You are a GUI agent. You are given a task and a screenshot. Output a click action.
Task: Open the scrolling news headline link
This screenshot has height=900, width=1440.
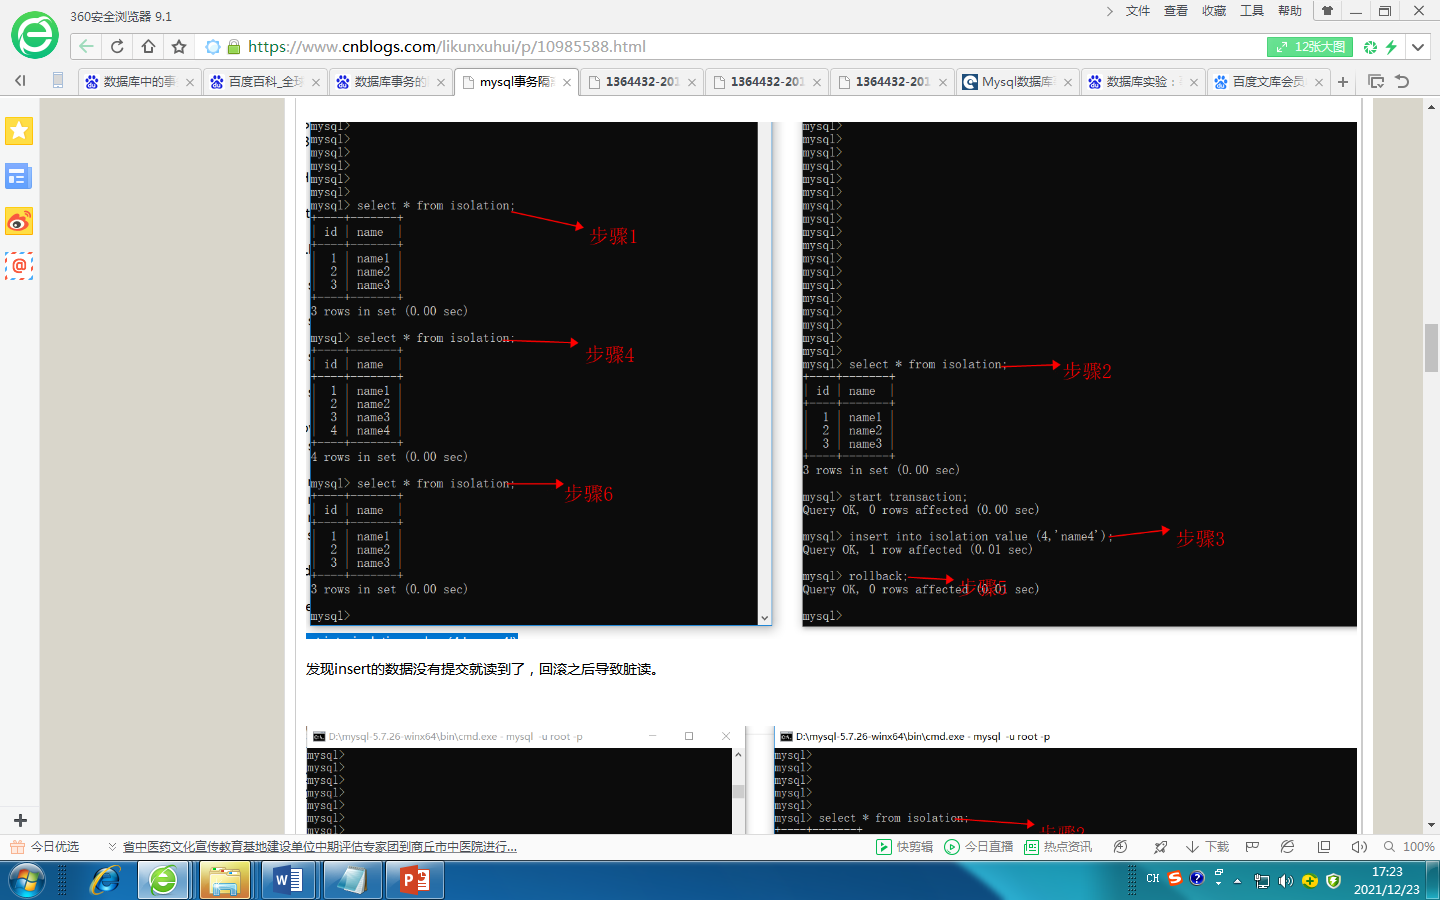click(x=320, y=847)
